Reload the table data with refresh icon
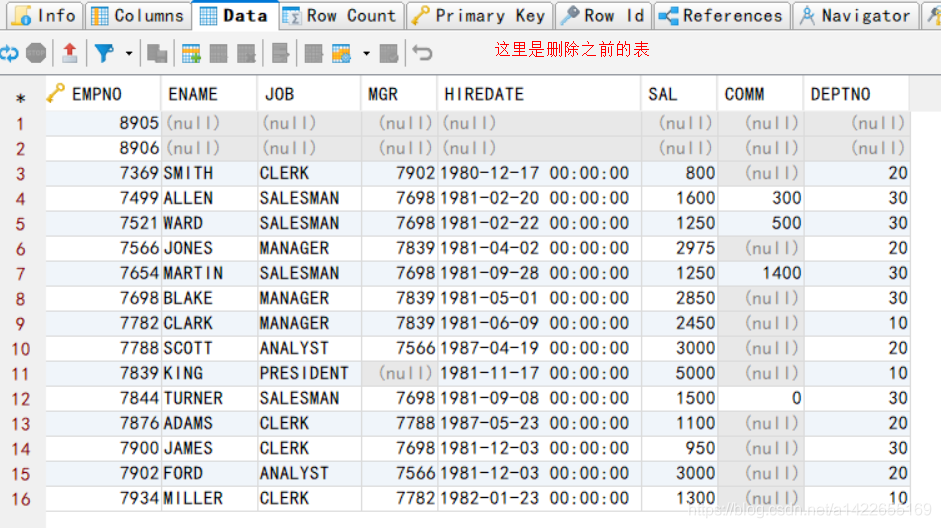 click(8, 53)
